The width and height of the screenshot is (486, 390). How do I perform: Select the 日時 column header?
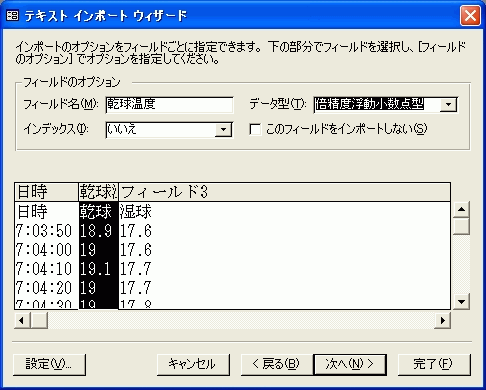(x=46, y=192)
